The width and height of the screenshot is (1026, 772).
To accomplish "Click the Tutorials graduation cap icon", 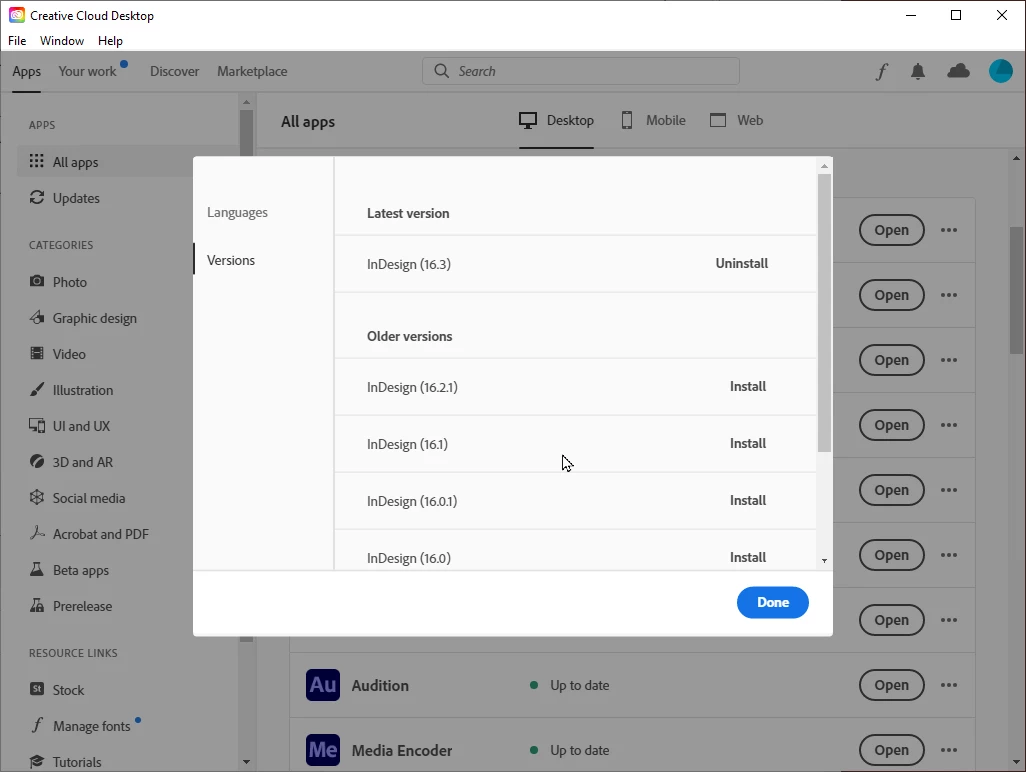I will 37,761.
